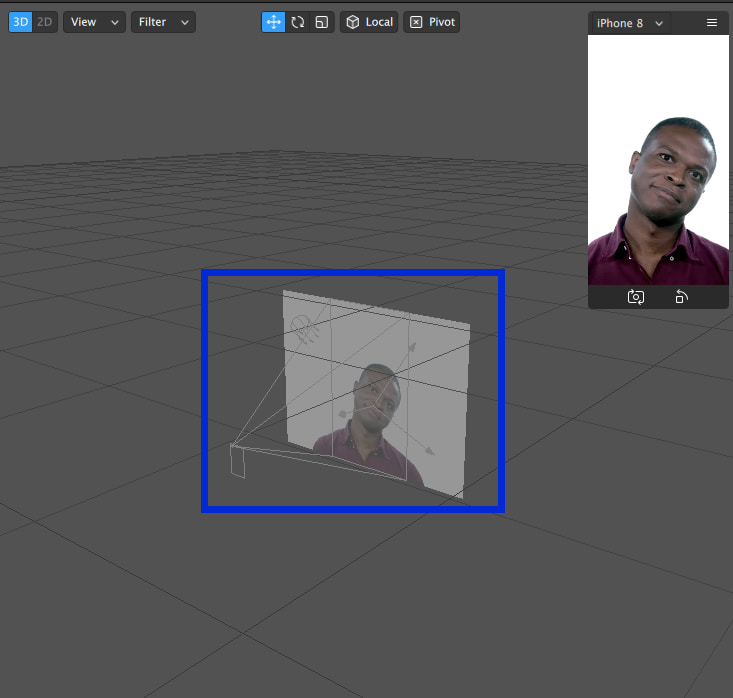Click the lower-right axis arrow on gizmo
Viewport: 733px width, 698px height.
[430, 452]
